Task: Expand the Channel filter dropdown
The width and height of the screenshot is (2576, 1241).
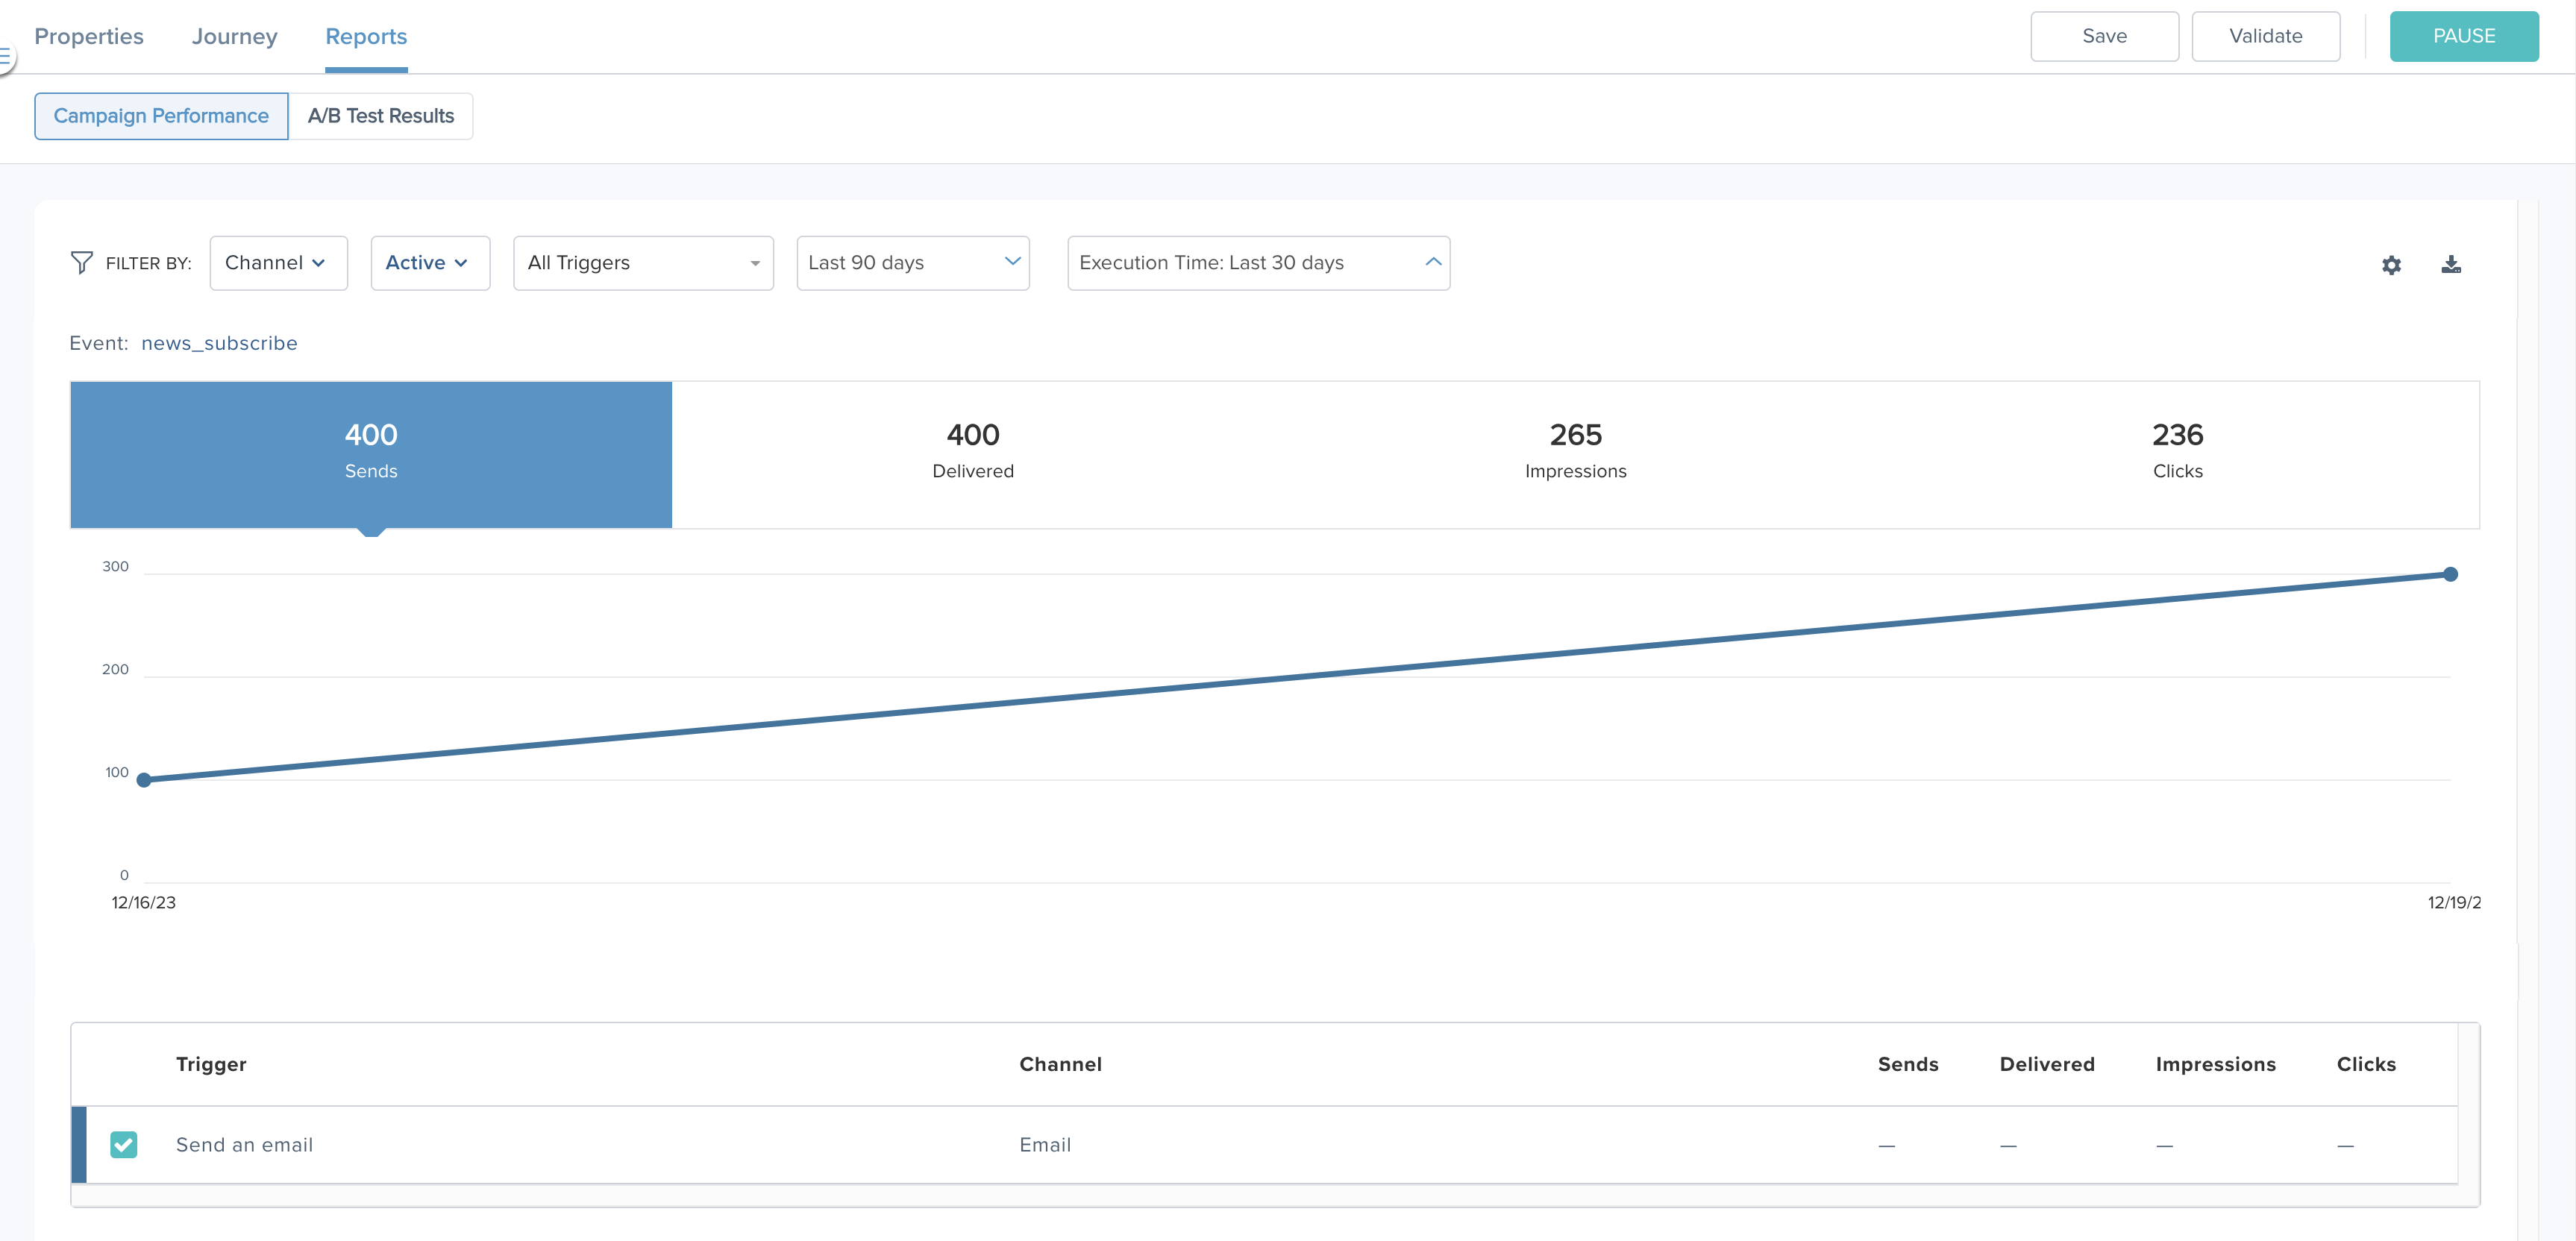Action: click(x=279, y=263)
